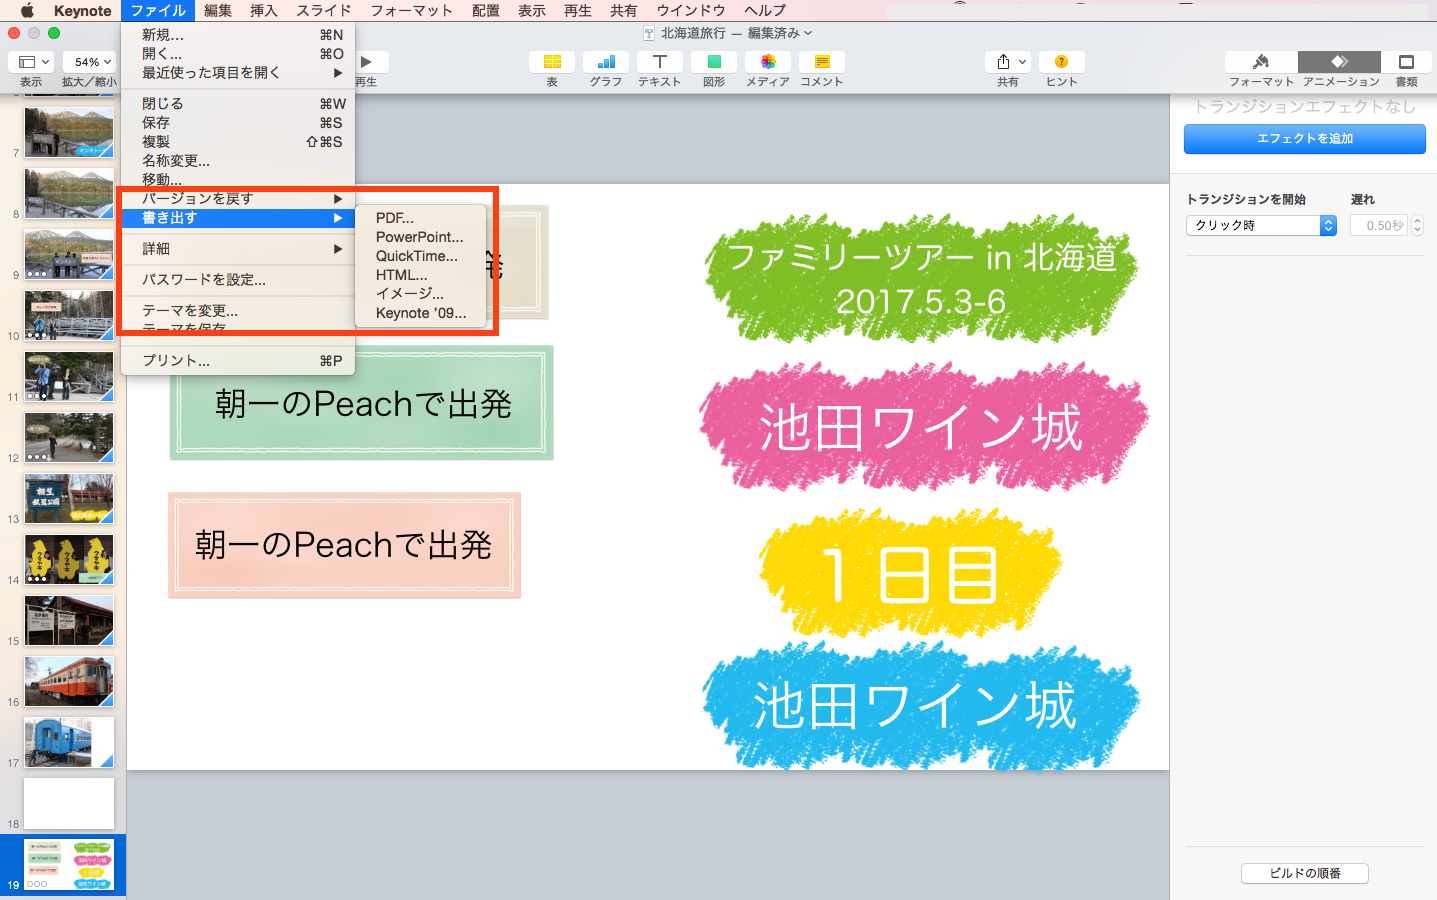The image size is (1437, 900).
Task: Select slide 14 thumbnail
Action: (69, 560)
